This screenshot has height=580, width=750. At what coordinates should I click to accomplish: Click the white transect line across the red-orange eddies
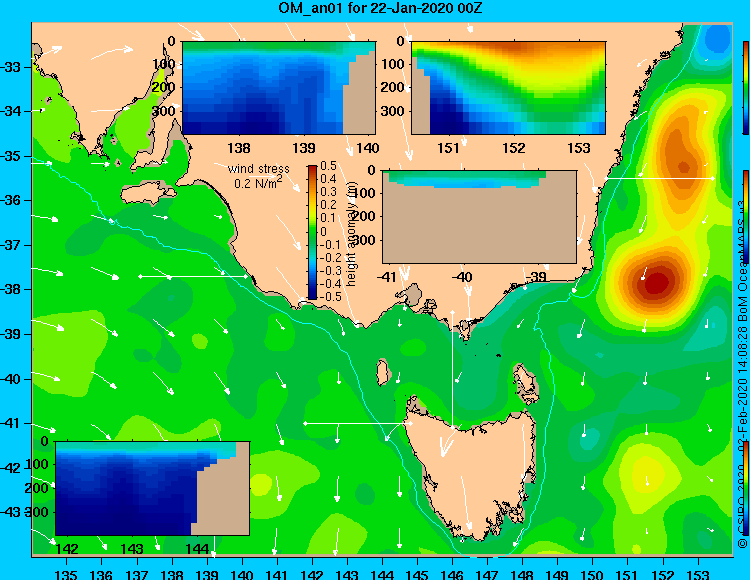(x=660, y=178)
